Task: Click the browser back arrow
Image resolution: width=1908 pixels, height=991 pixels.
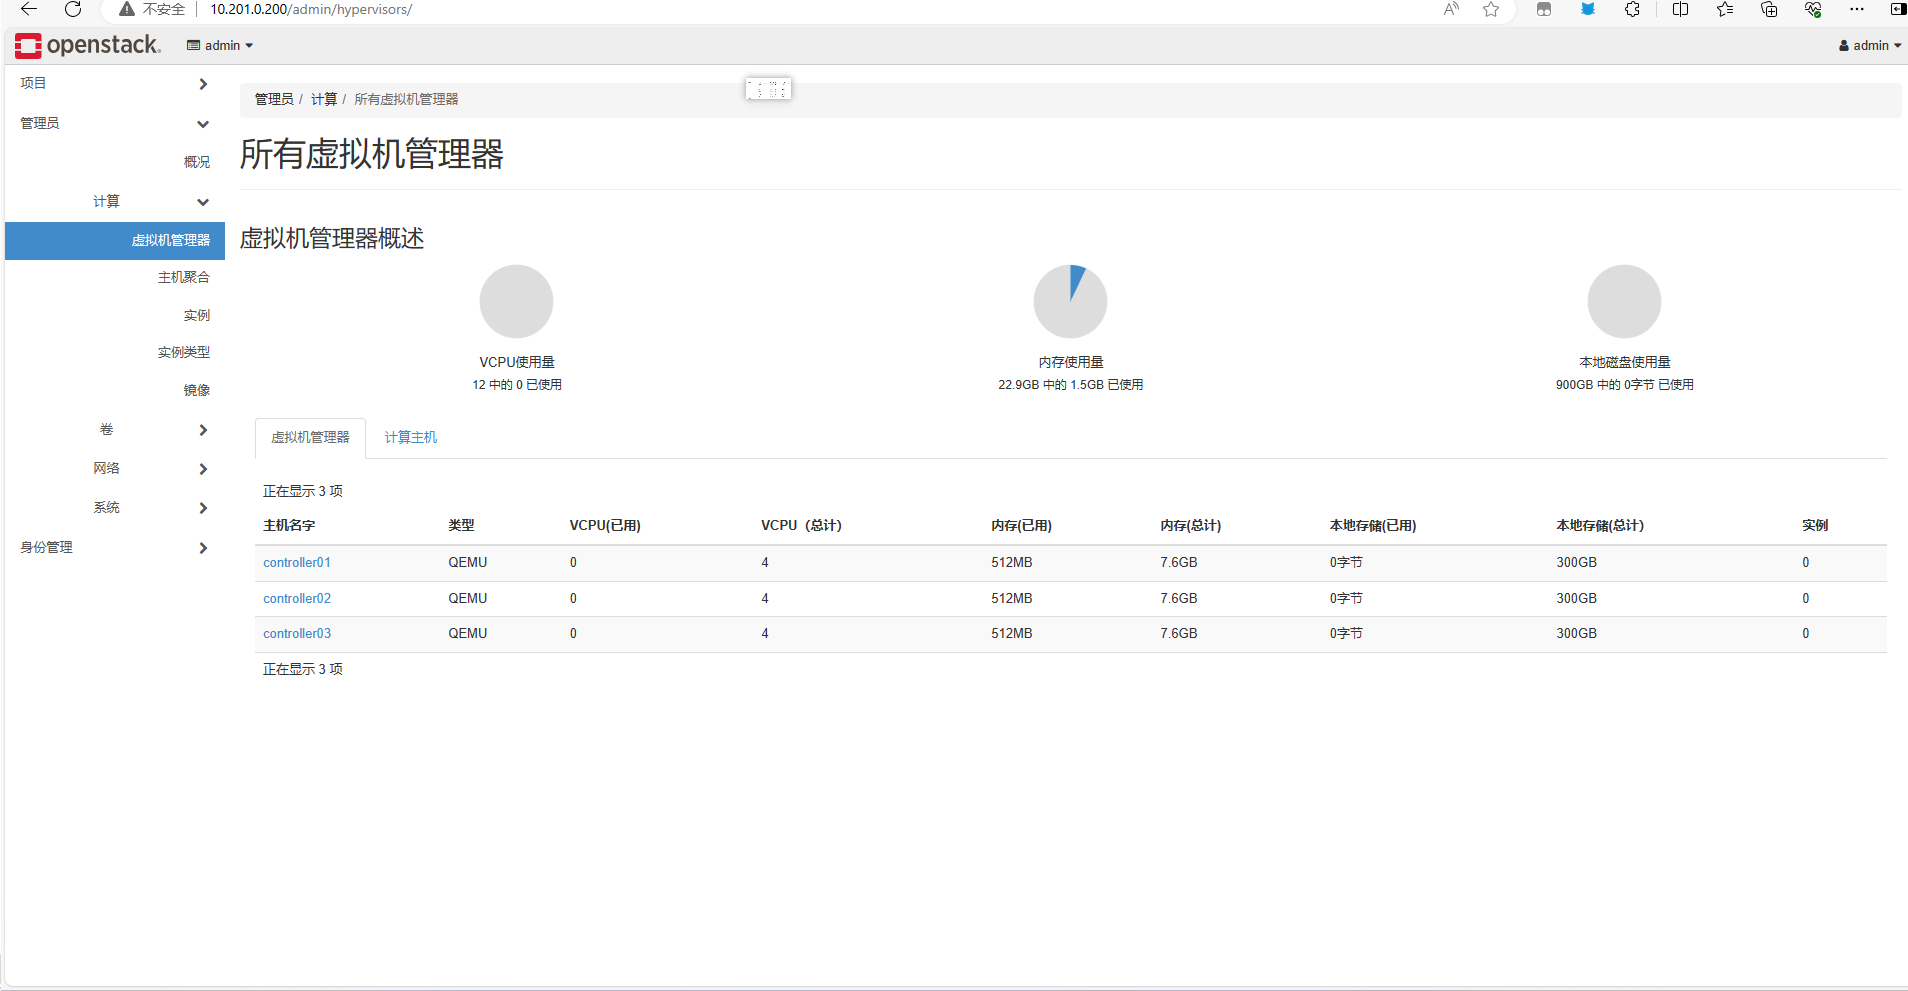Action: [x=27, y=10]
